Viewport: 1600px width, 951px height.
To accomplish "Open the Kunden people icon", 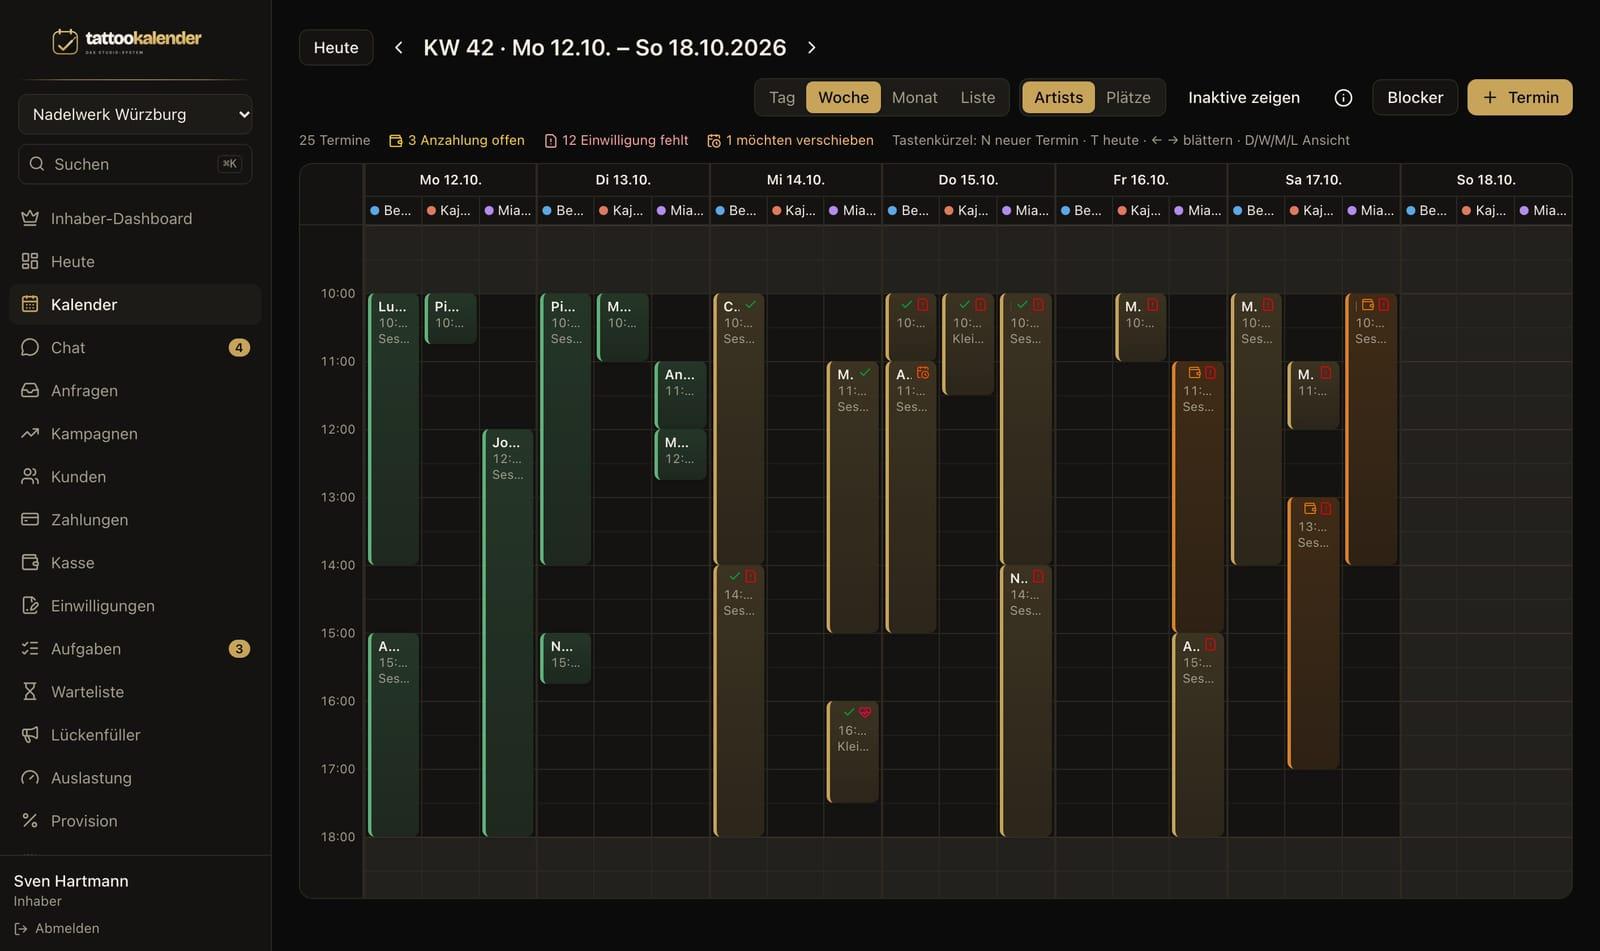I will [30, 476].
